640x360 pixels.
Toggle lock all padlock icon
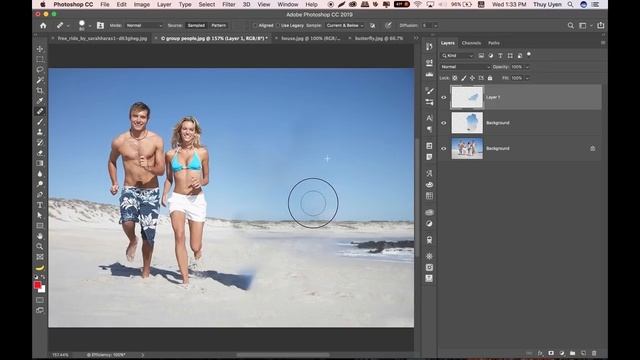pyautogui.click(x=490, y=78)
